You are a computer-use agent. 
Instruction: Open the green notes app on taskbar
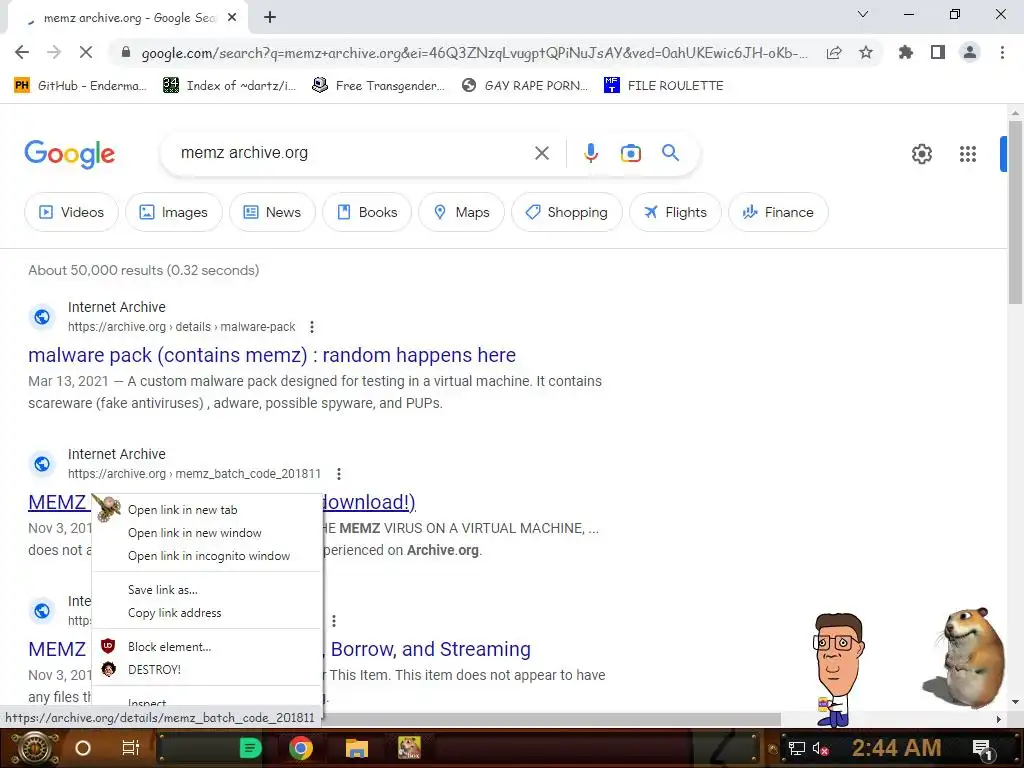[250, 748]
